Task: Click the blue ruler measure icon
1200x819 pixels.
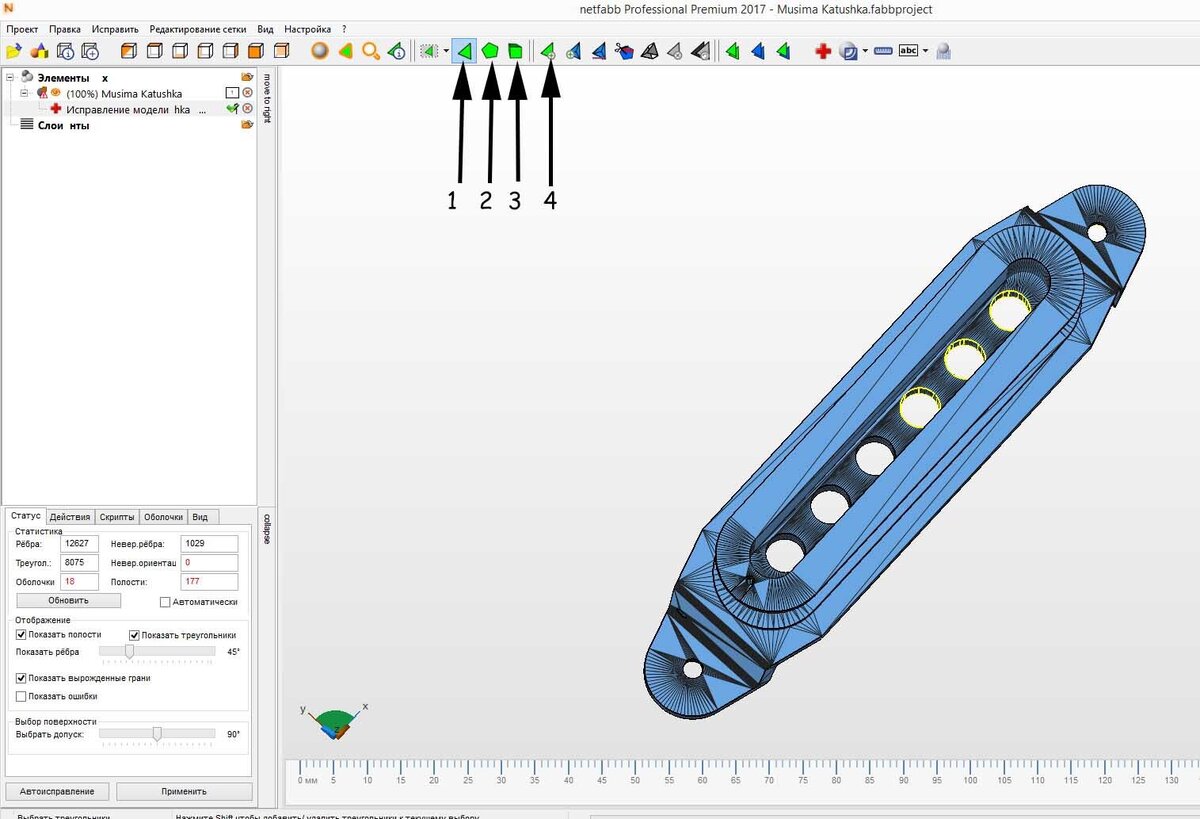Action: click(x=883, y=51)
